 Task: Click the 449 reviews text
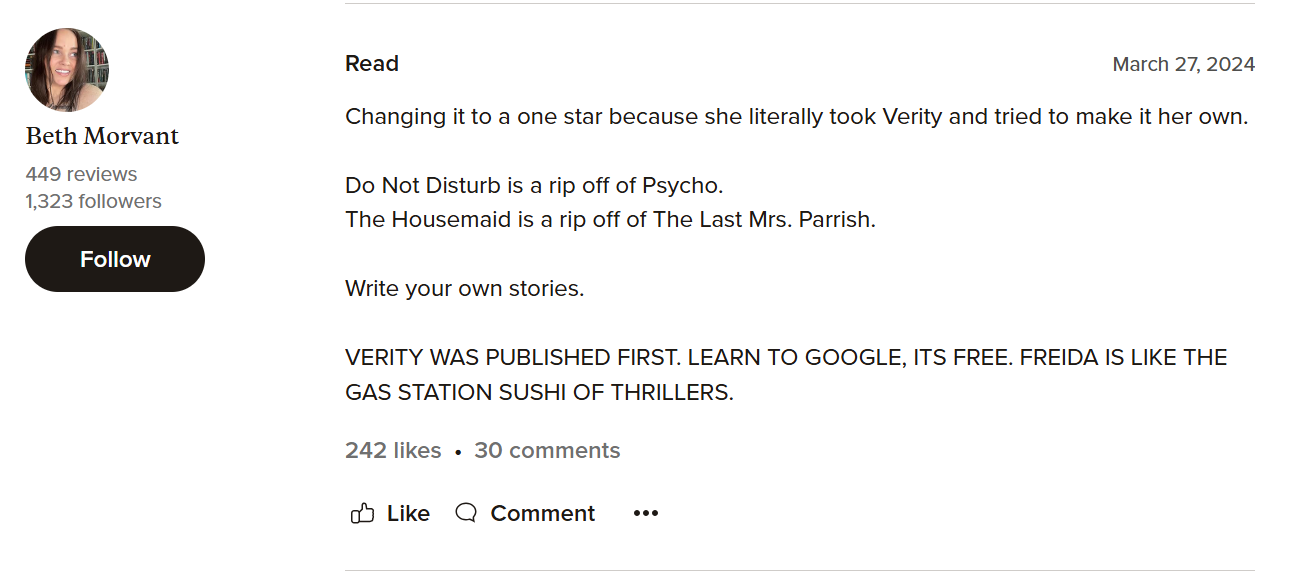click(81, 174)
